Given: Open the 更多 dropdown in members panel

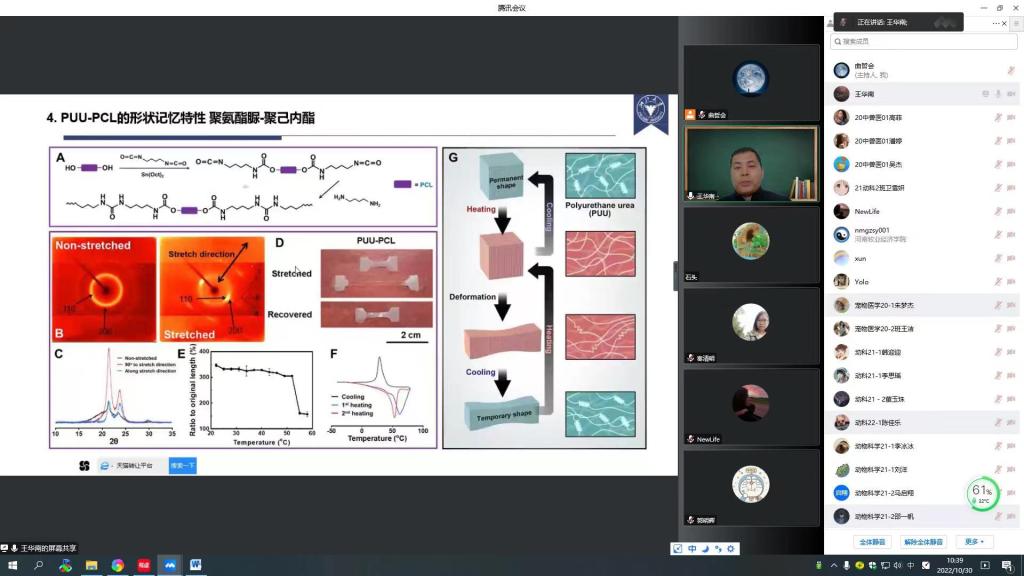Looking at the screenshot, I should click(x=973, y=542).
